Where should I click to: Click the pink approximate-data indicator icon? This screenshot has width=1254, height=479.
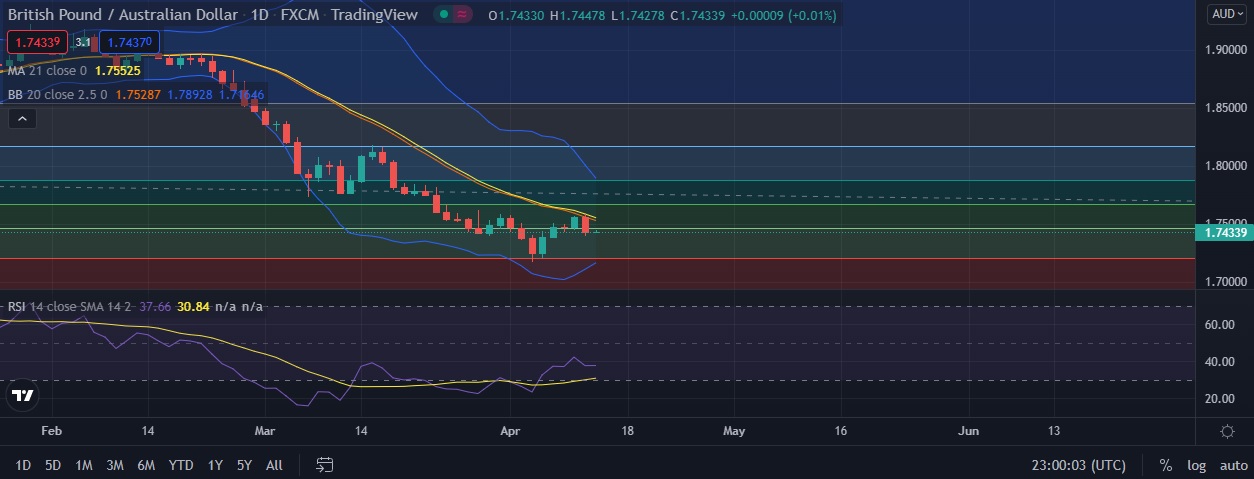[461, 15]
